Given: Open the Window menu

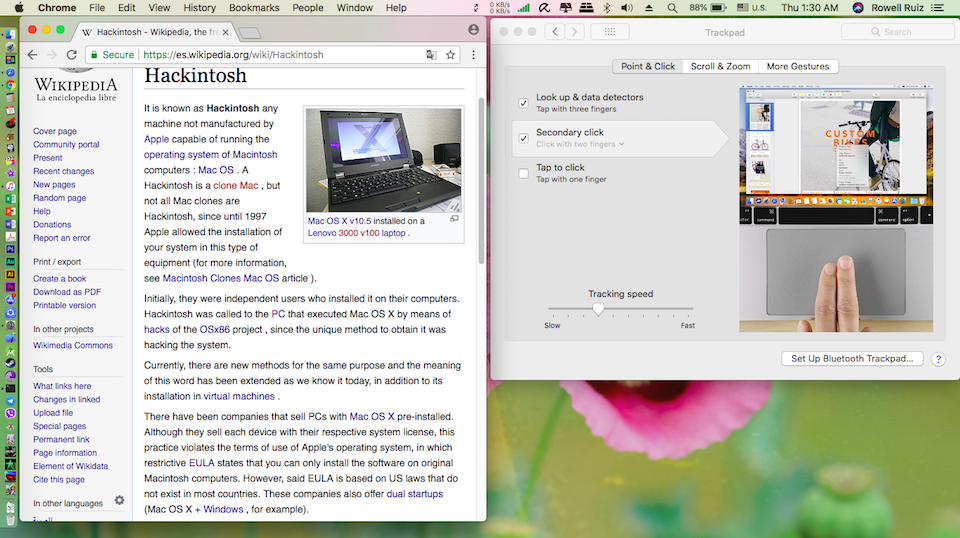Looking at the screenshot, I should (x=354, y=8).
